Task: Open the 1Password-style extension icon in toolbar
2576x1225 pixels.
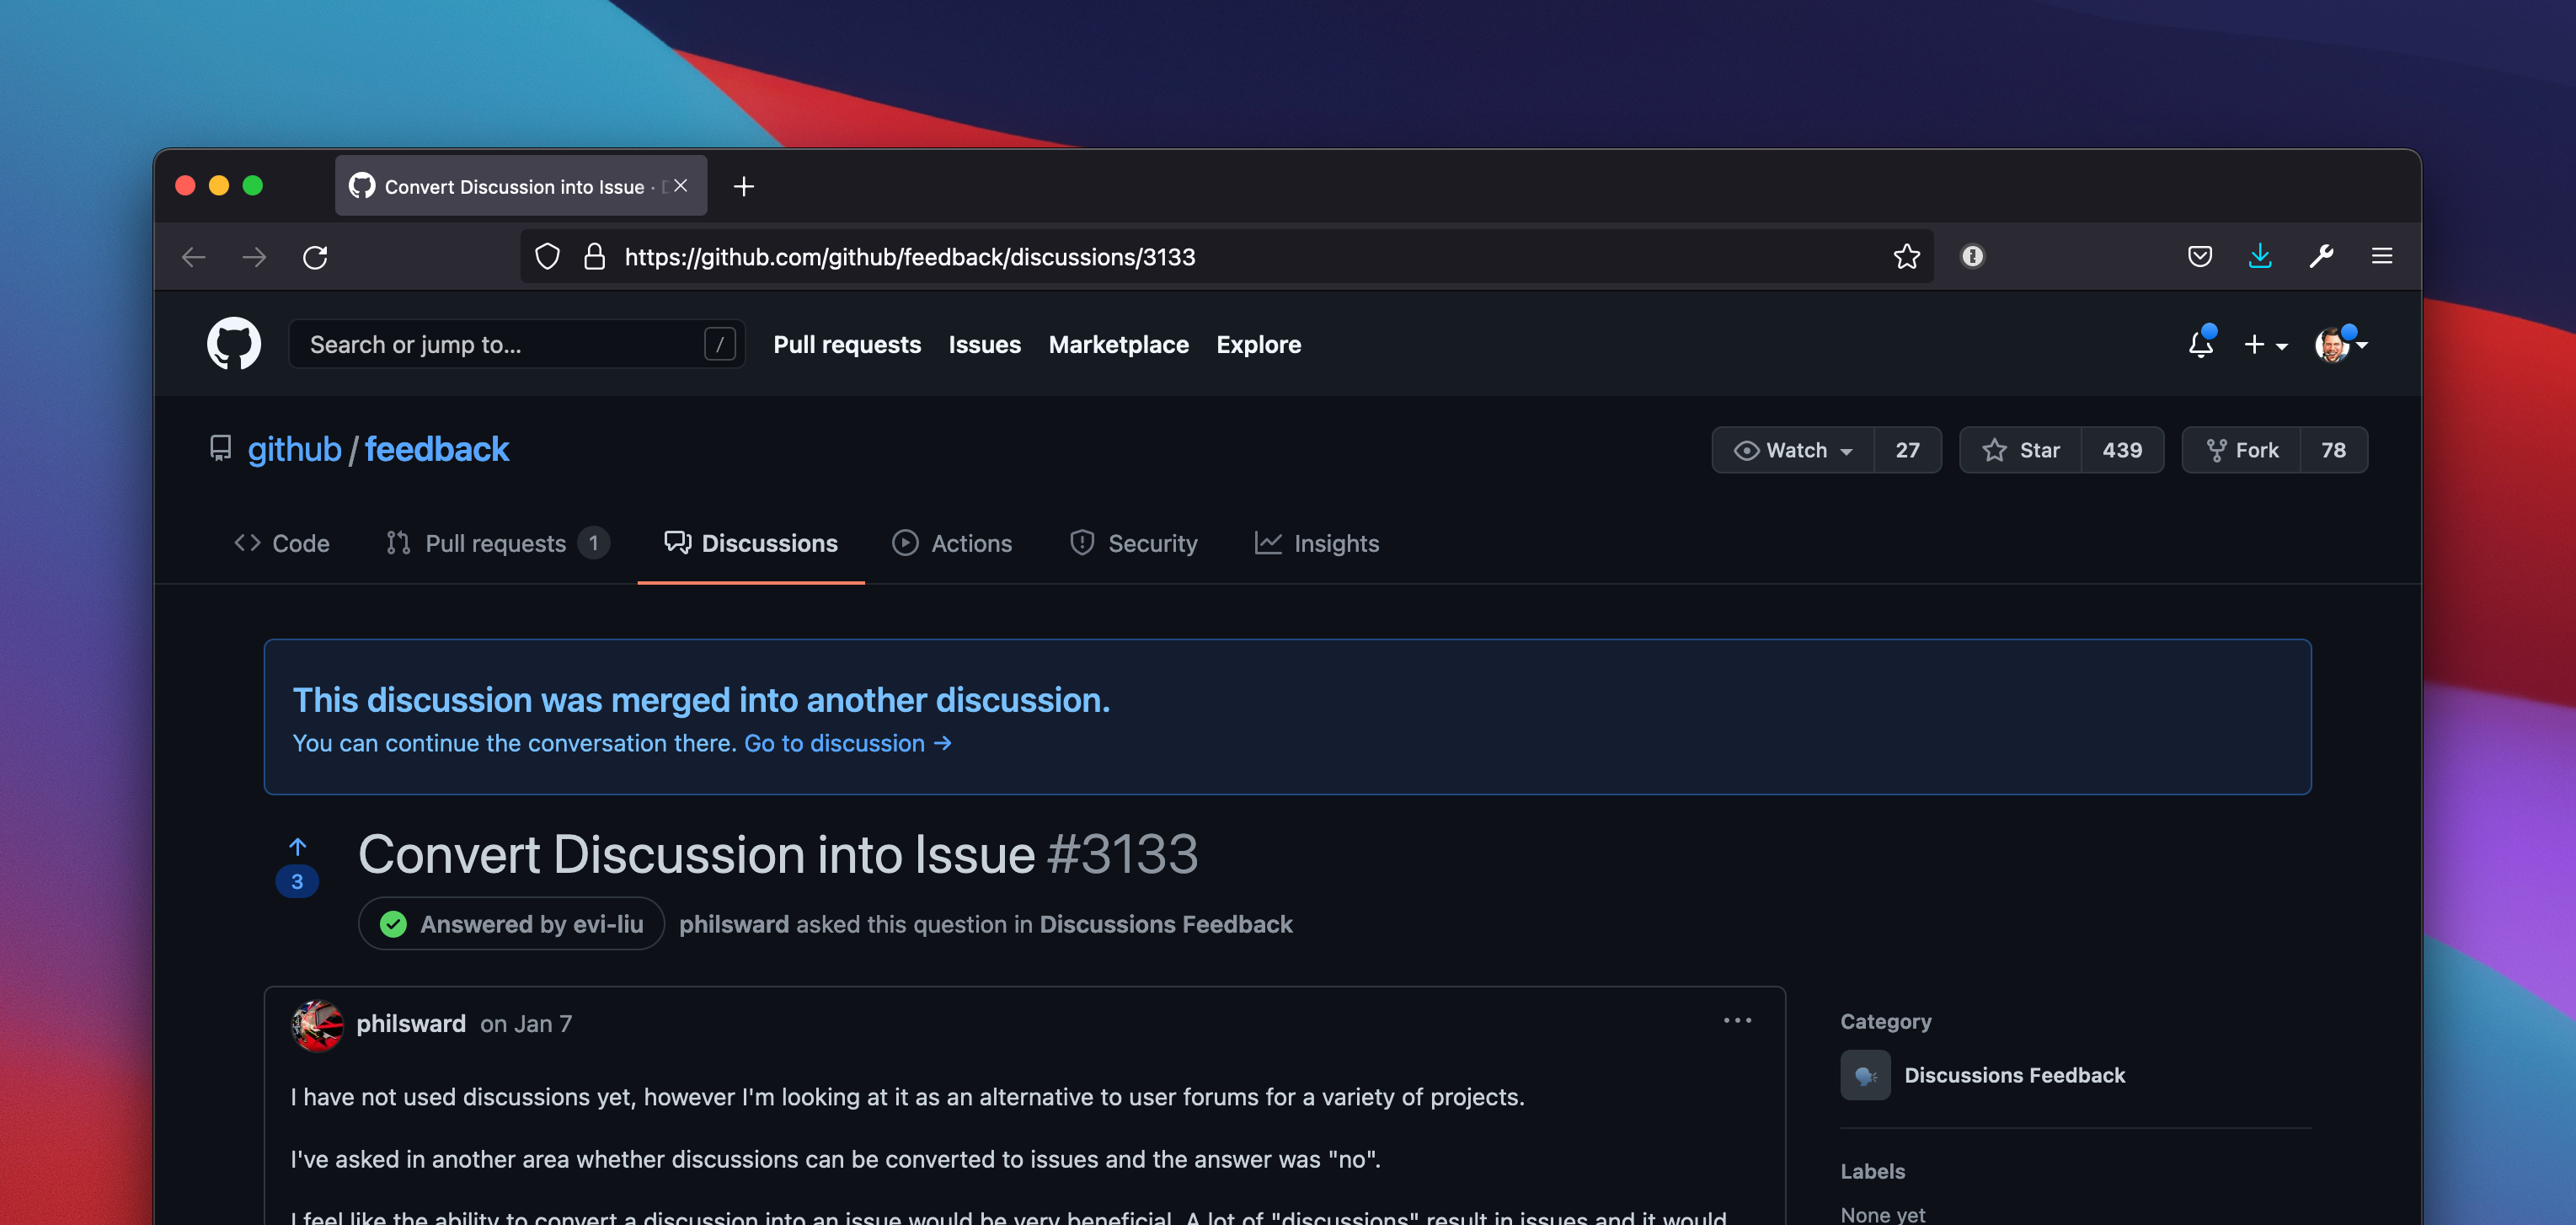Action: tap(1972, 257)
